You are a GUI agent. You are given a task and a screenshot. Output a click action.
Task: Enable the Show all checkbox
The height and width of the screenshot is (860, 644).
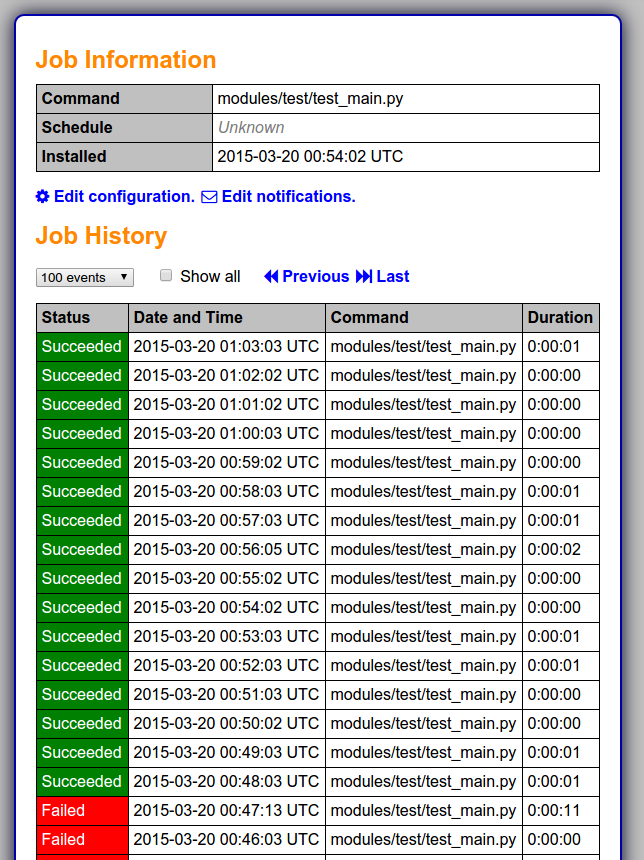(166, 275)
